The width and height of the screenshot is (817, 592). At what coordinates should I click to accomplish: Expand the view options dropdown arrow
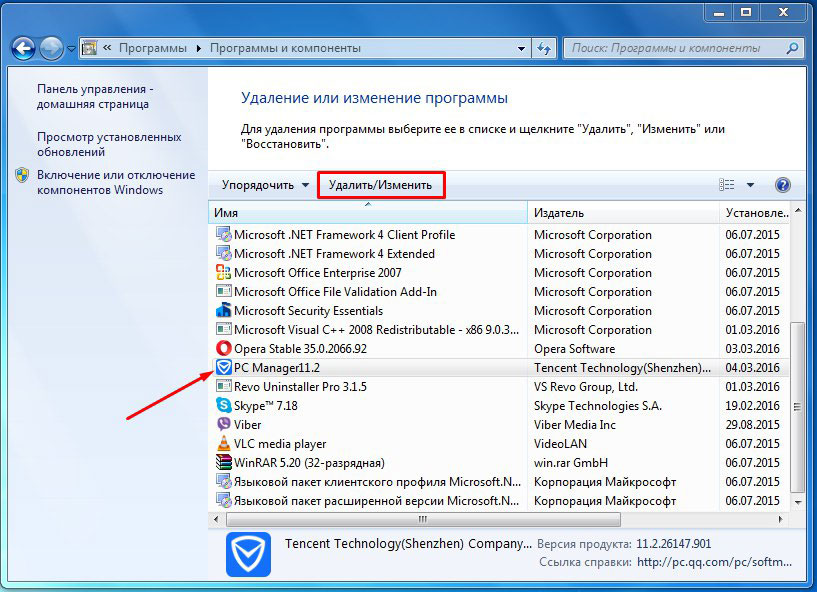click(x=750, y=185)
